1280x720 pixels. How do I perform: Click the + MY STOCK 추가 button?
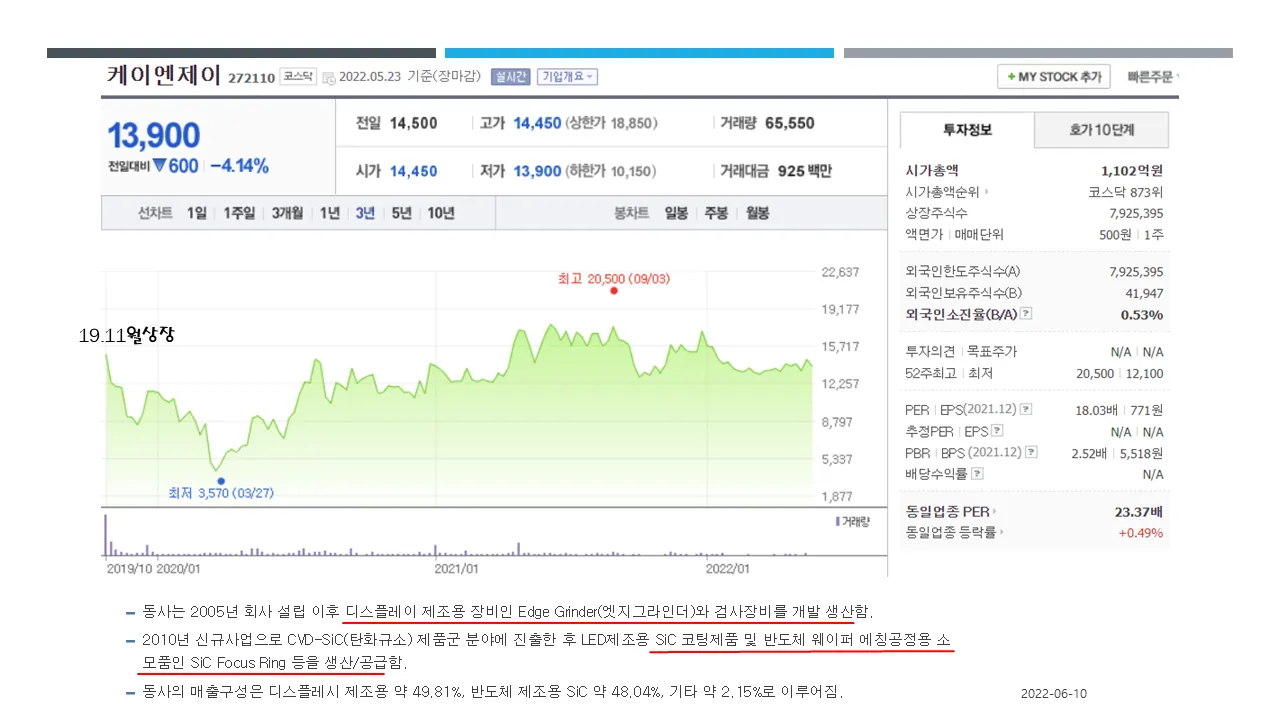[1053, 76]
